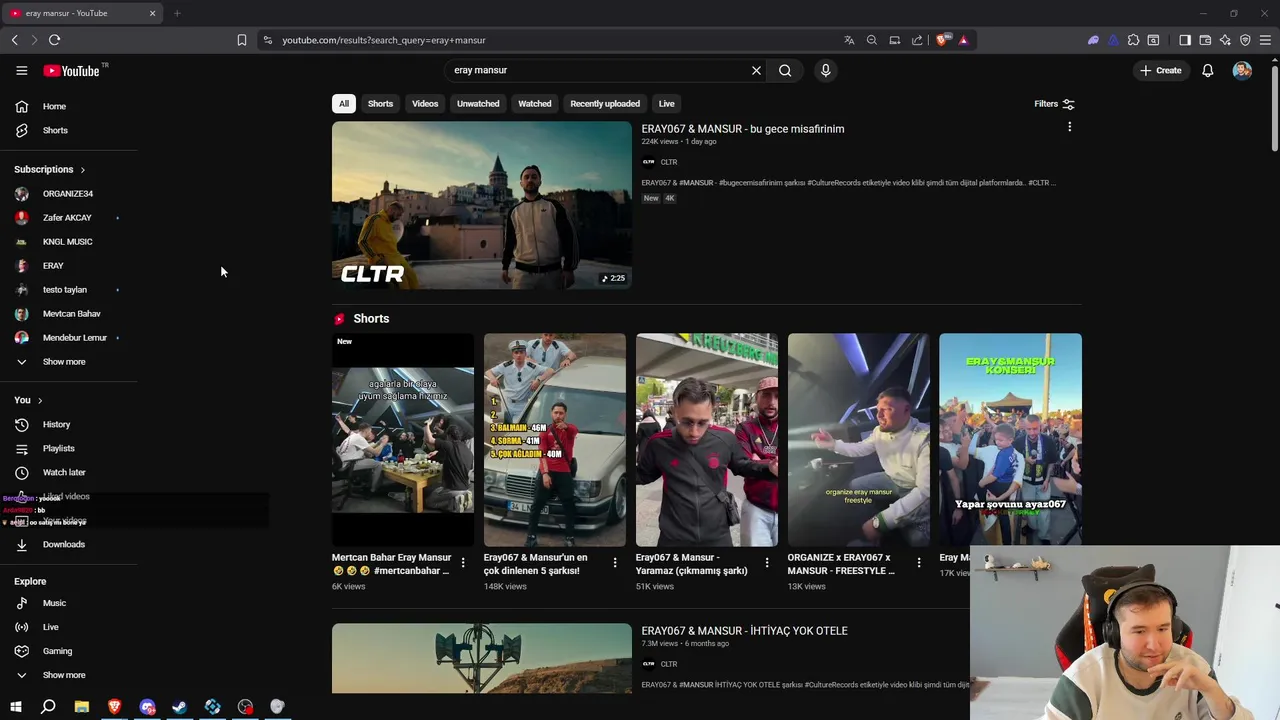Open the account avatar menu

[1242, 70]
